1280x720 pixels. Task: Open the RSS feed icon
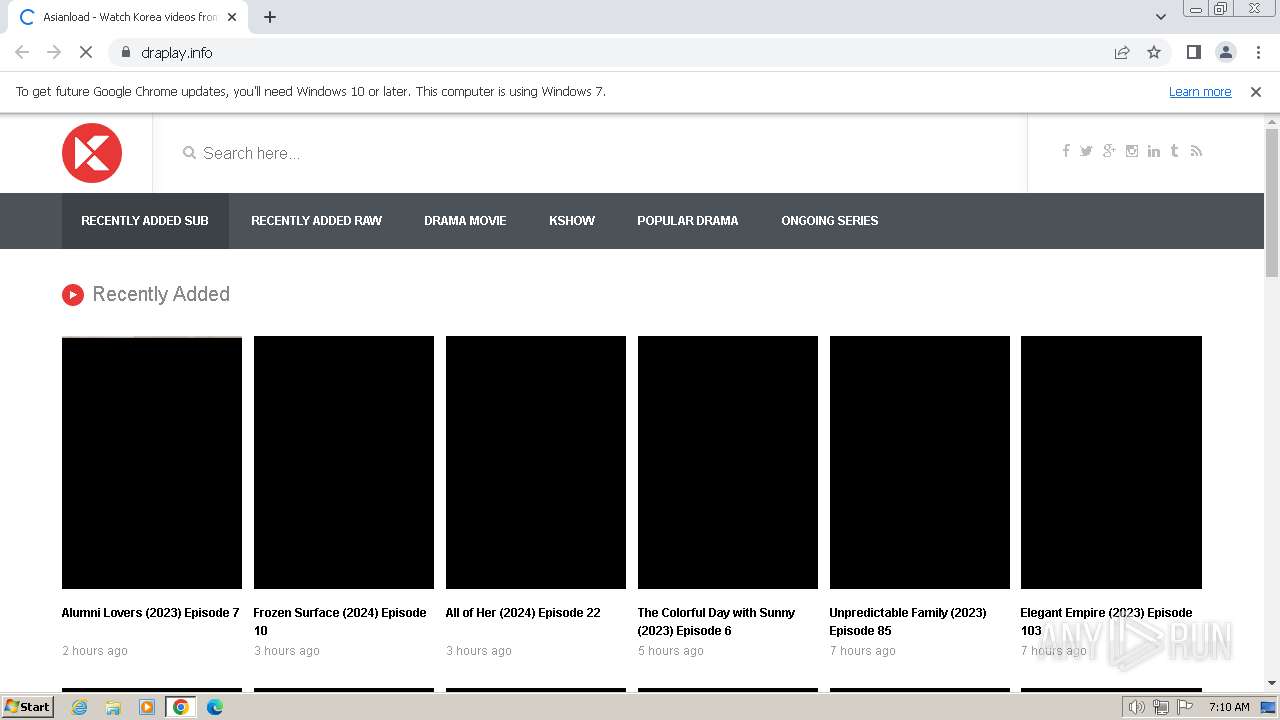point(1196,151)
